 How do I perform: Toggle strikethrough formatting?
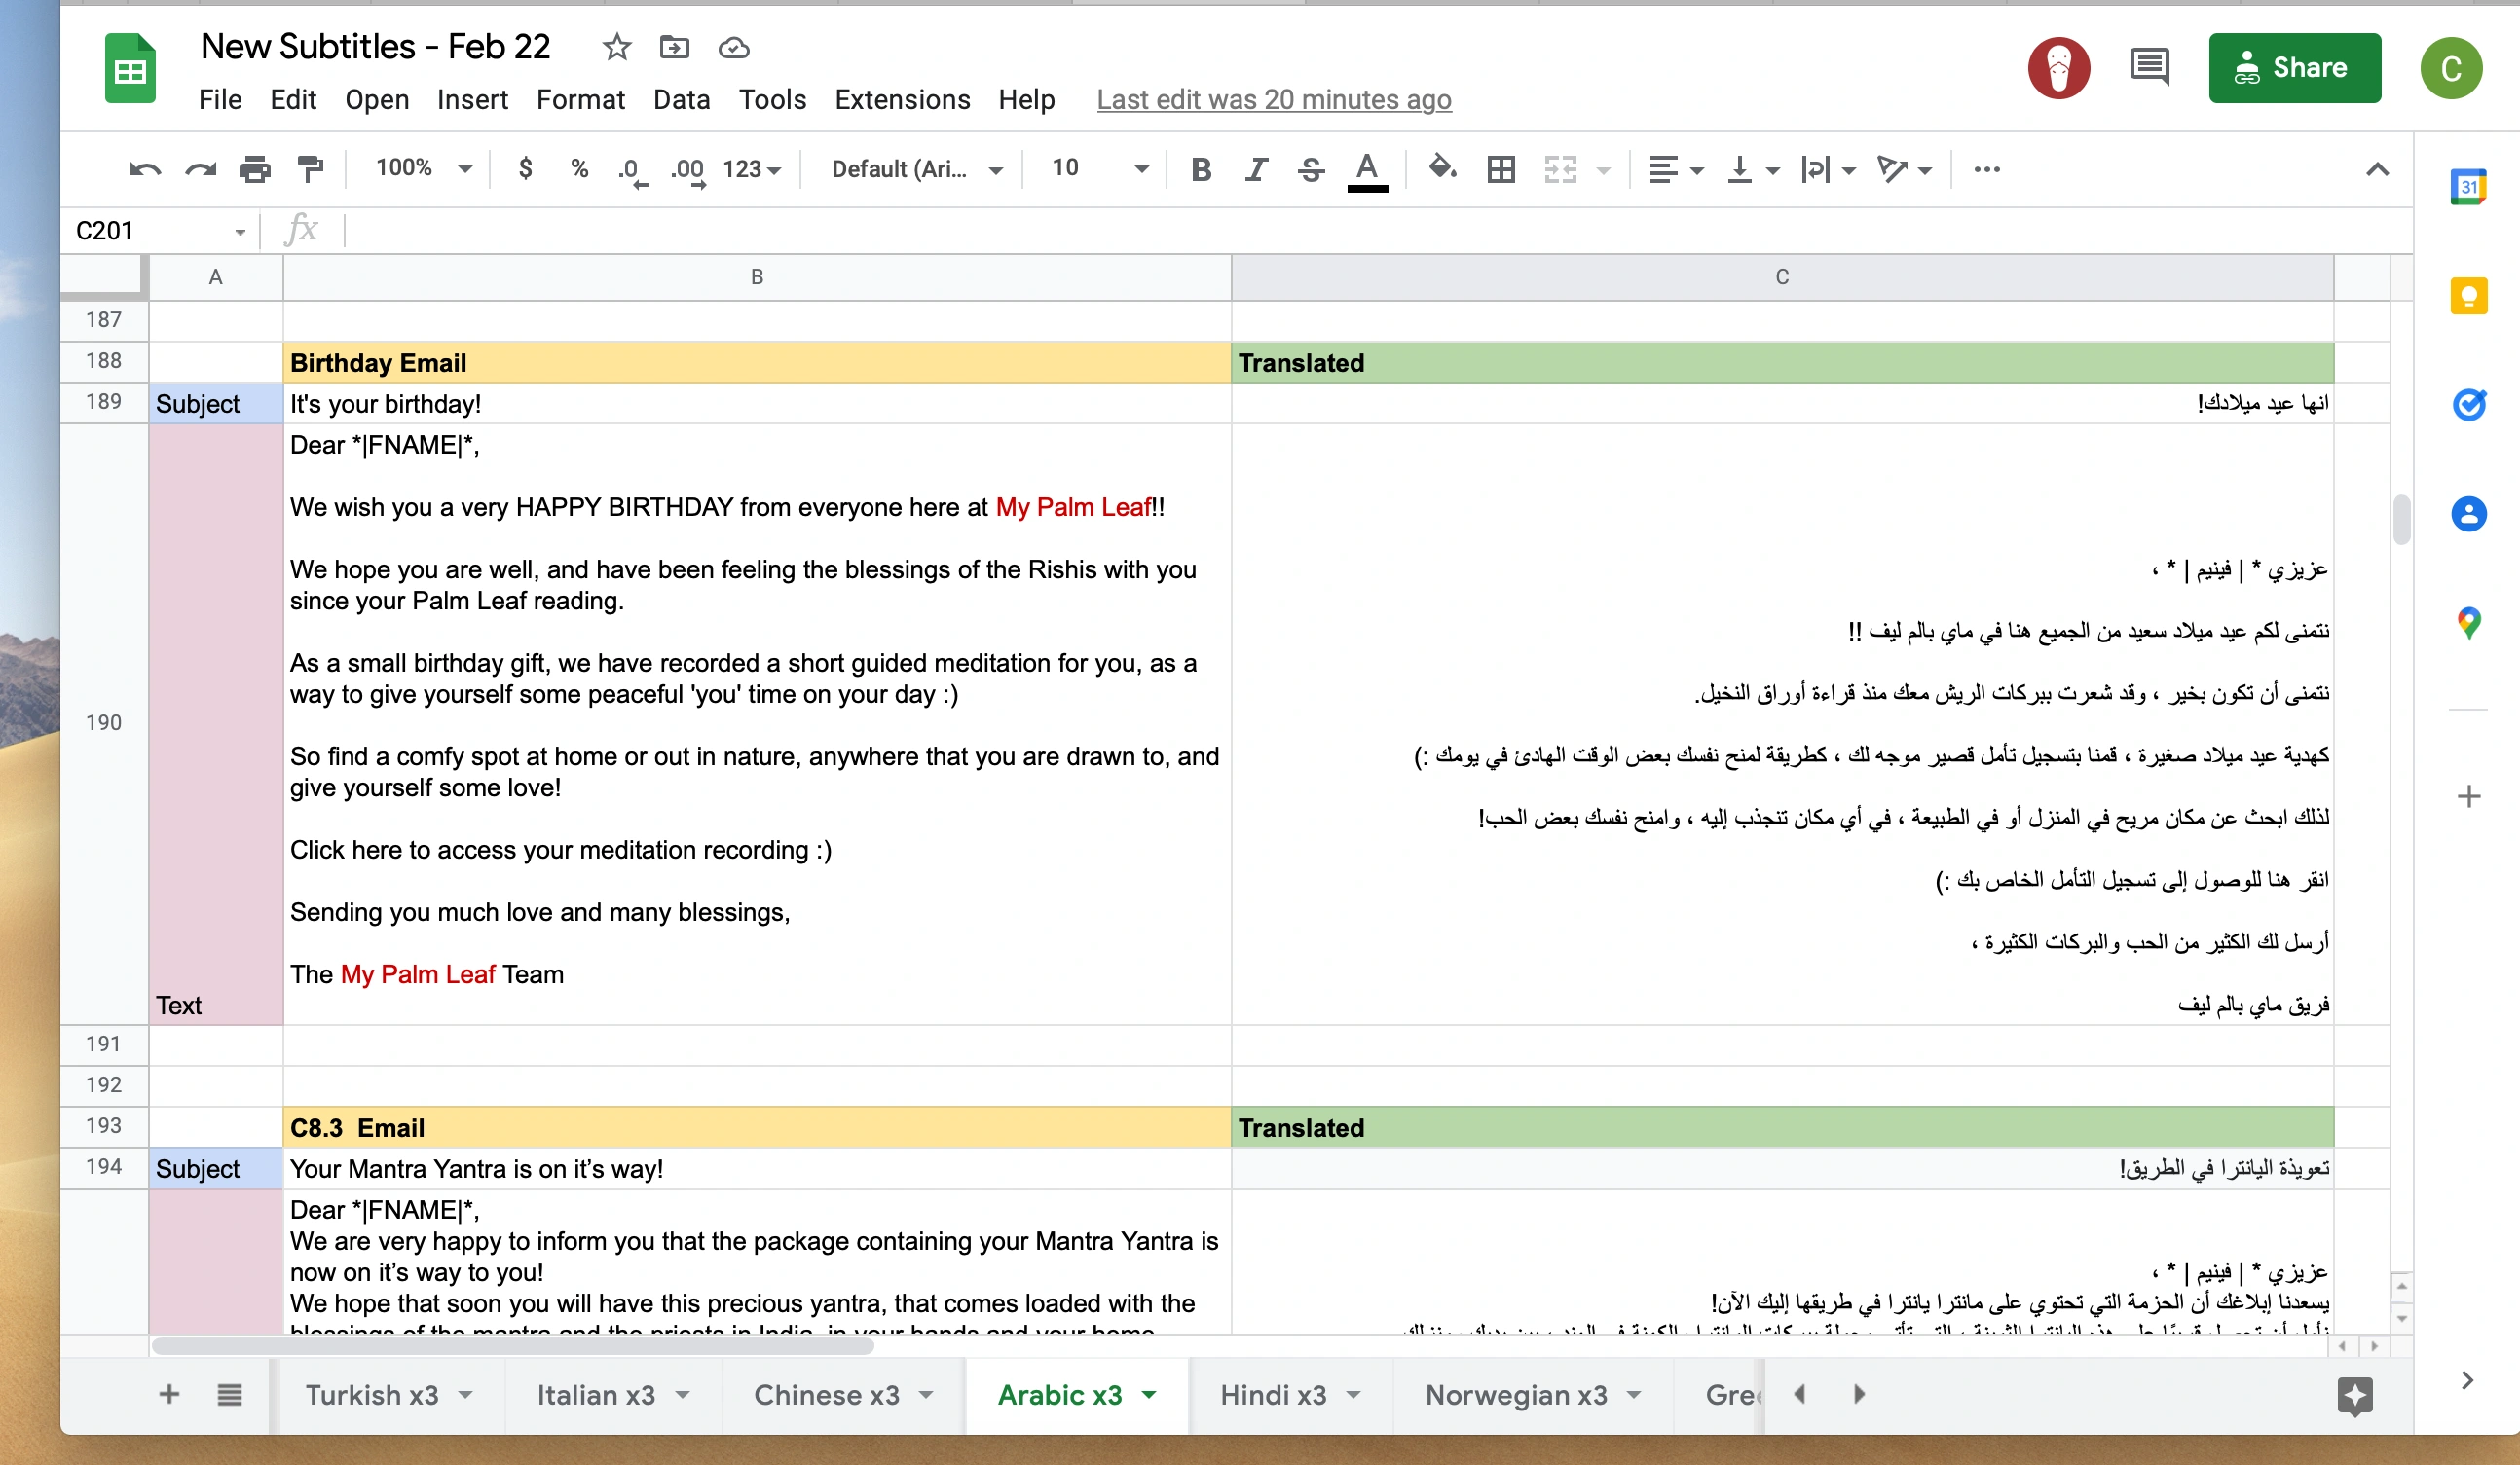click(x=1311, y=169)
